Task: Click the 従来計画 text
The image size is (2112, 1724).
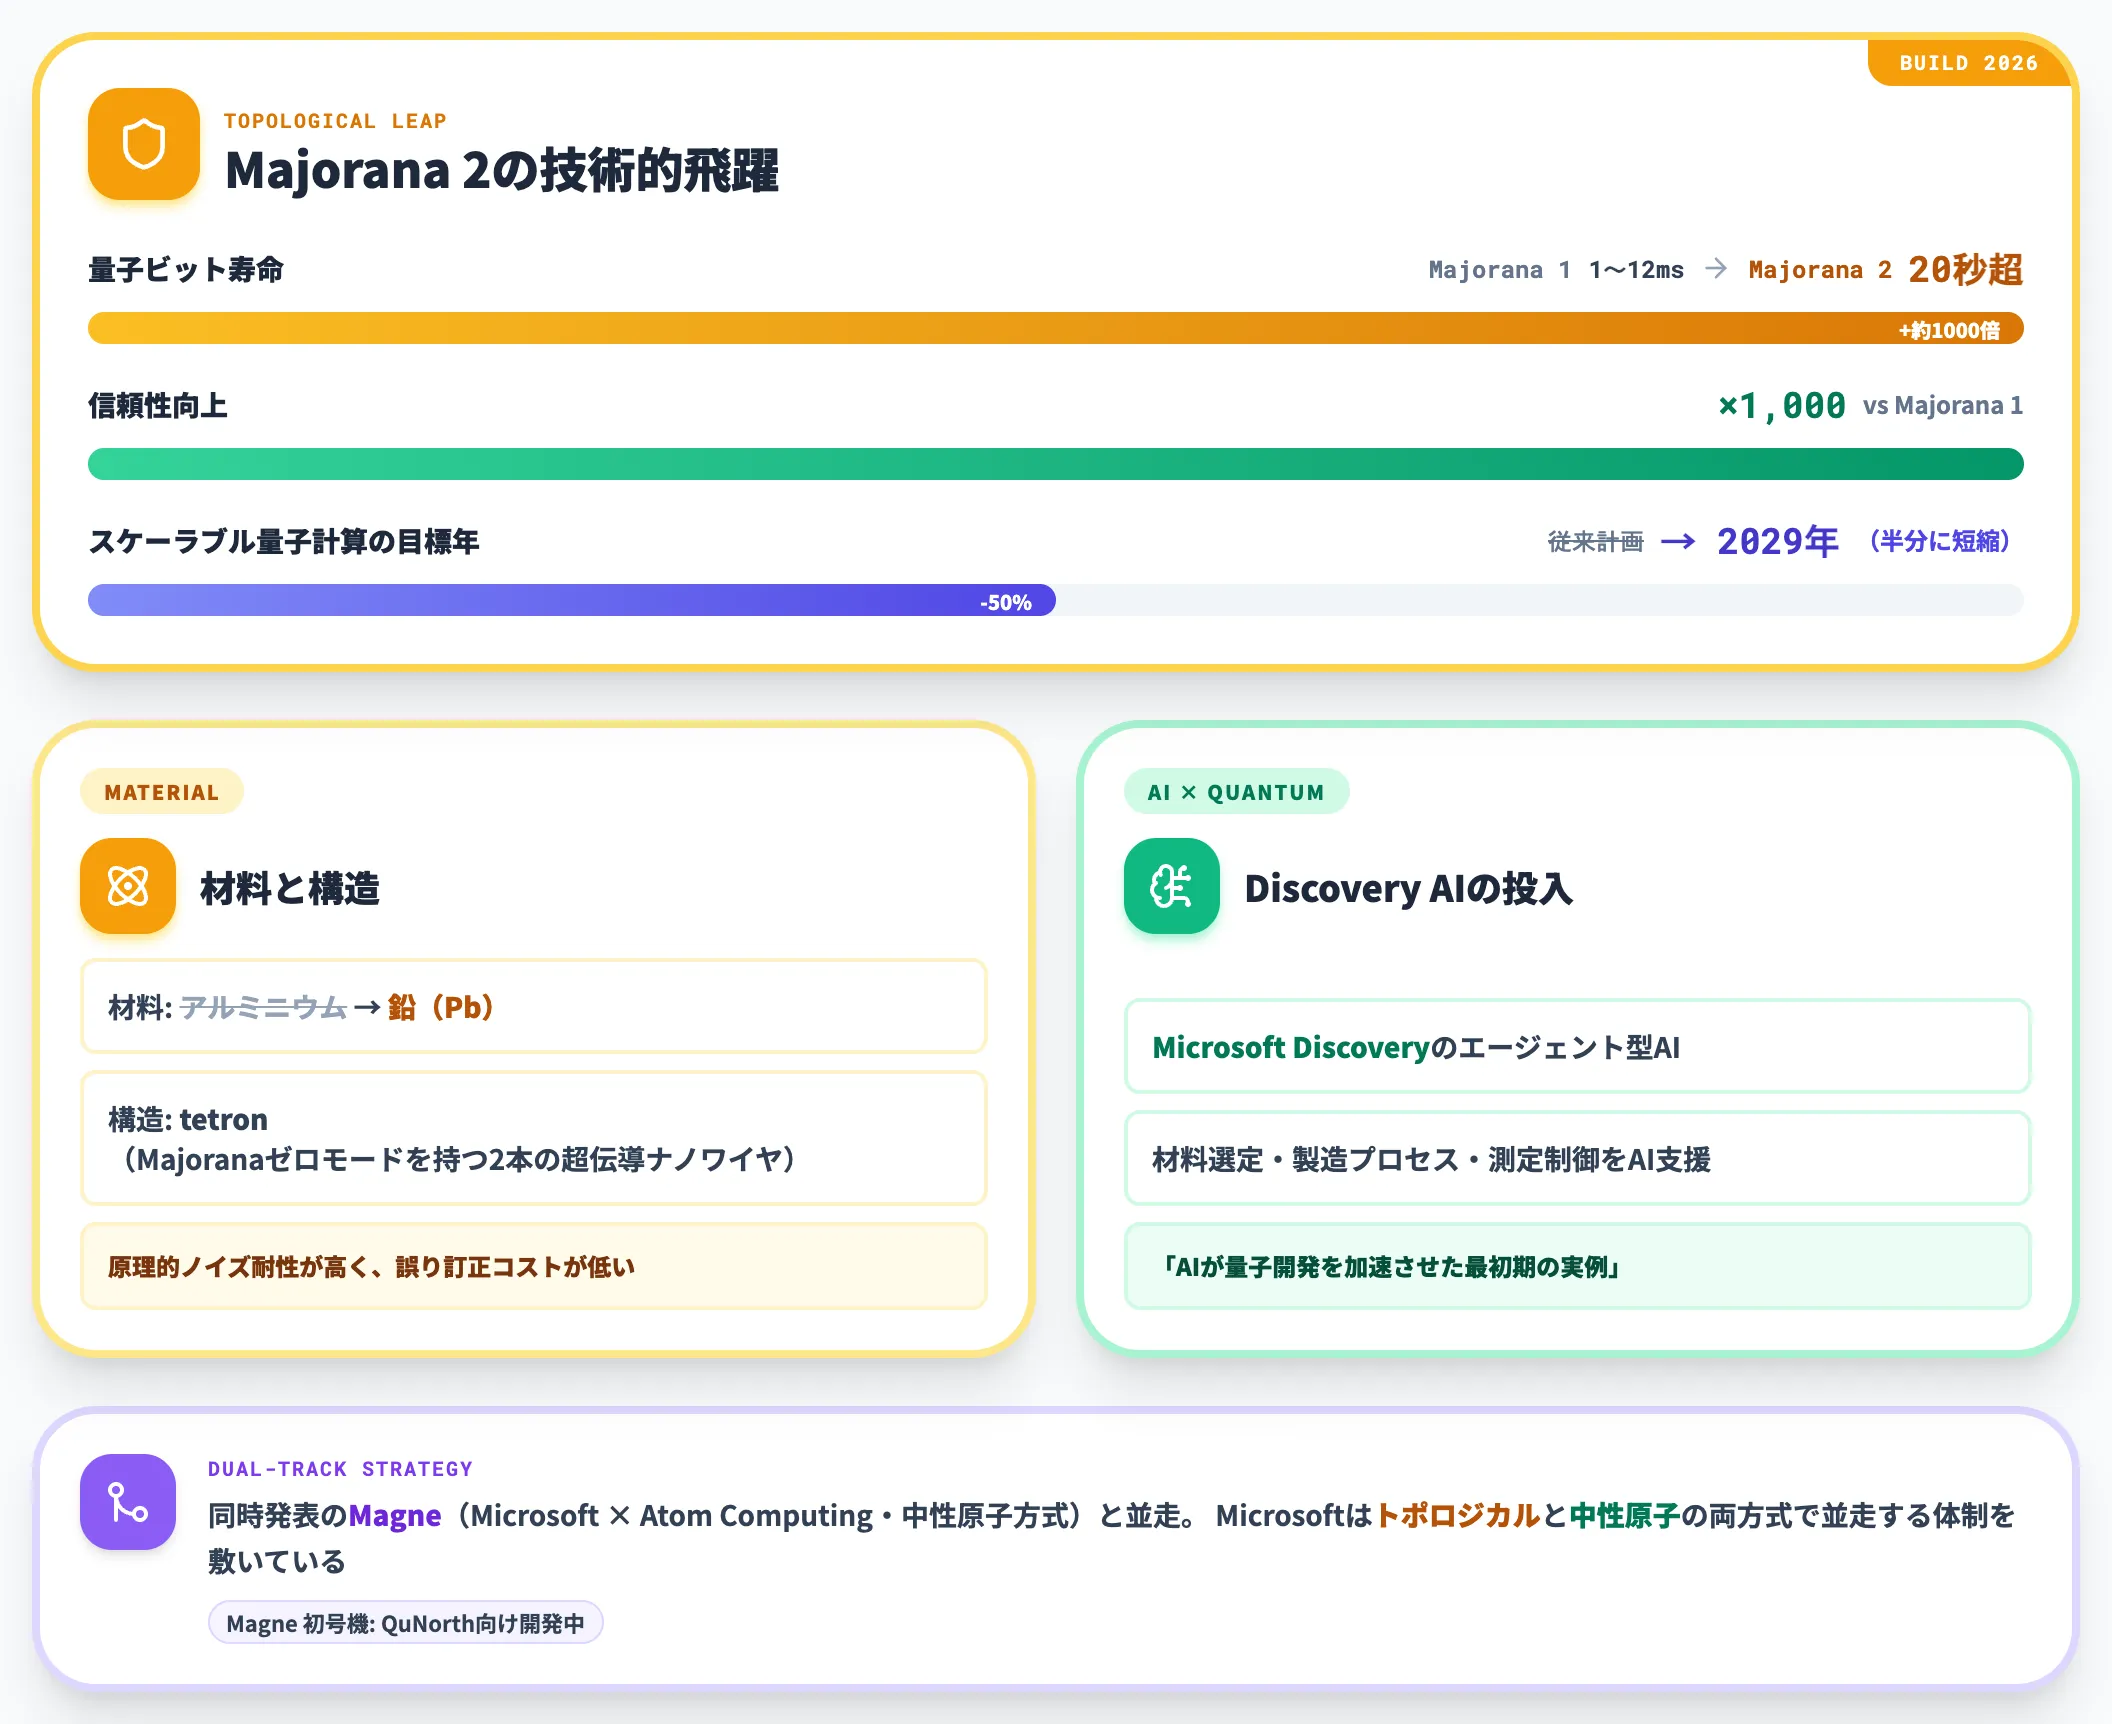Action: [1595, 541]
